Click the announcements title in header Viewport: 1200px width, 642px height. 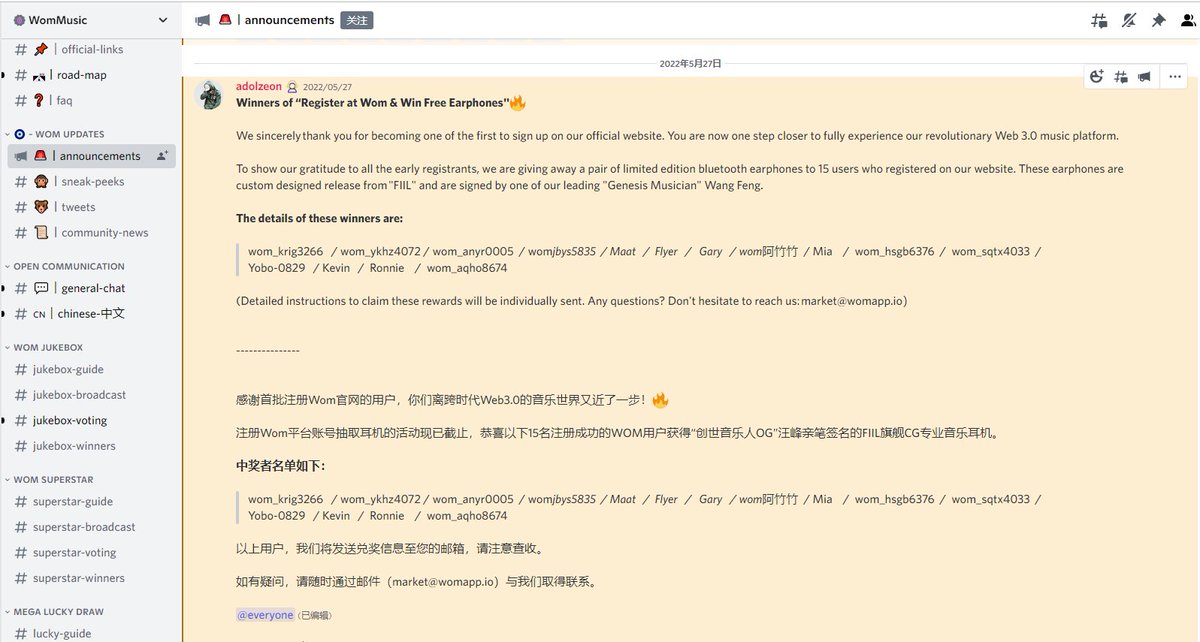pyautogui.click(x=290, y=20)
